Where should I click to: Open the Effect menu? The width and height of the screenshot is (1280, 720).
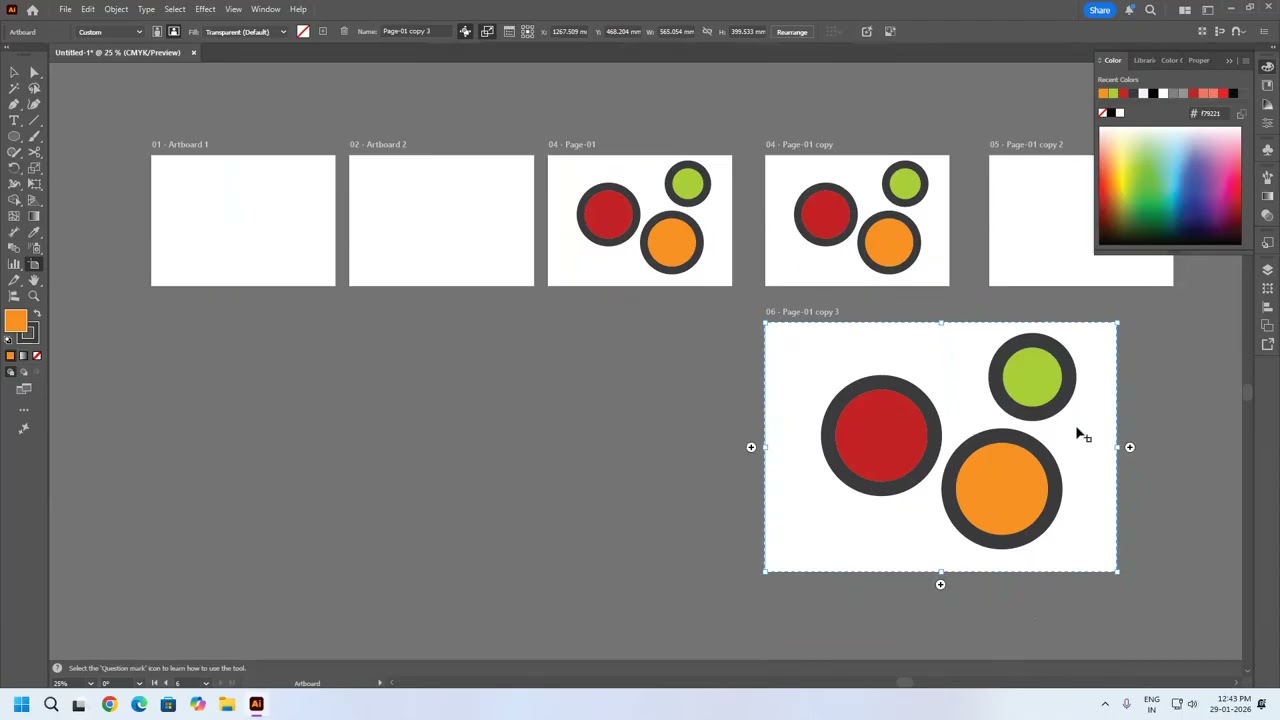(x=205, y=9)
